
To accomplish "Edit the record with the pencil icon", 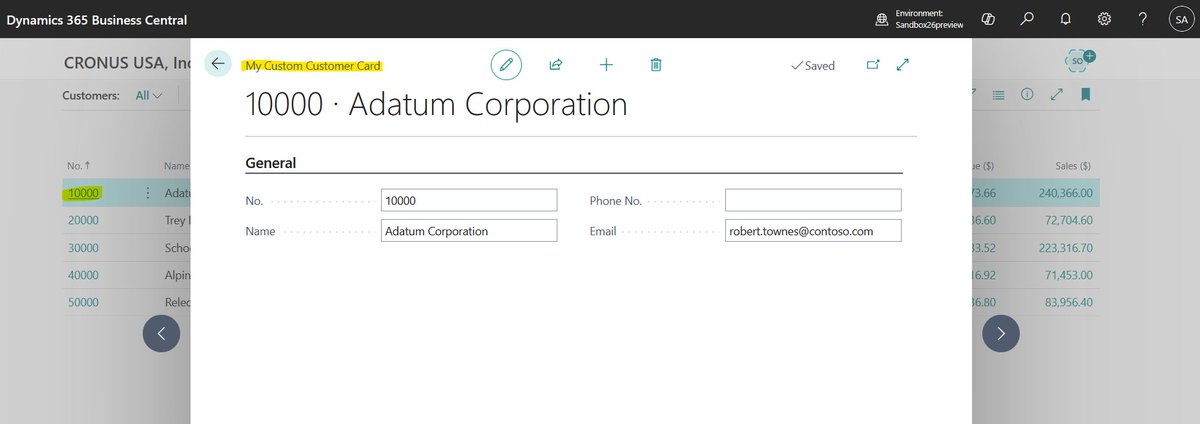I will [506, 65].
